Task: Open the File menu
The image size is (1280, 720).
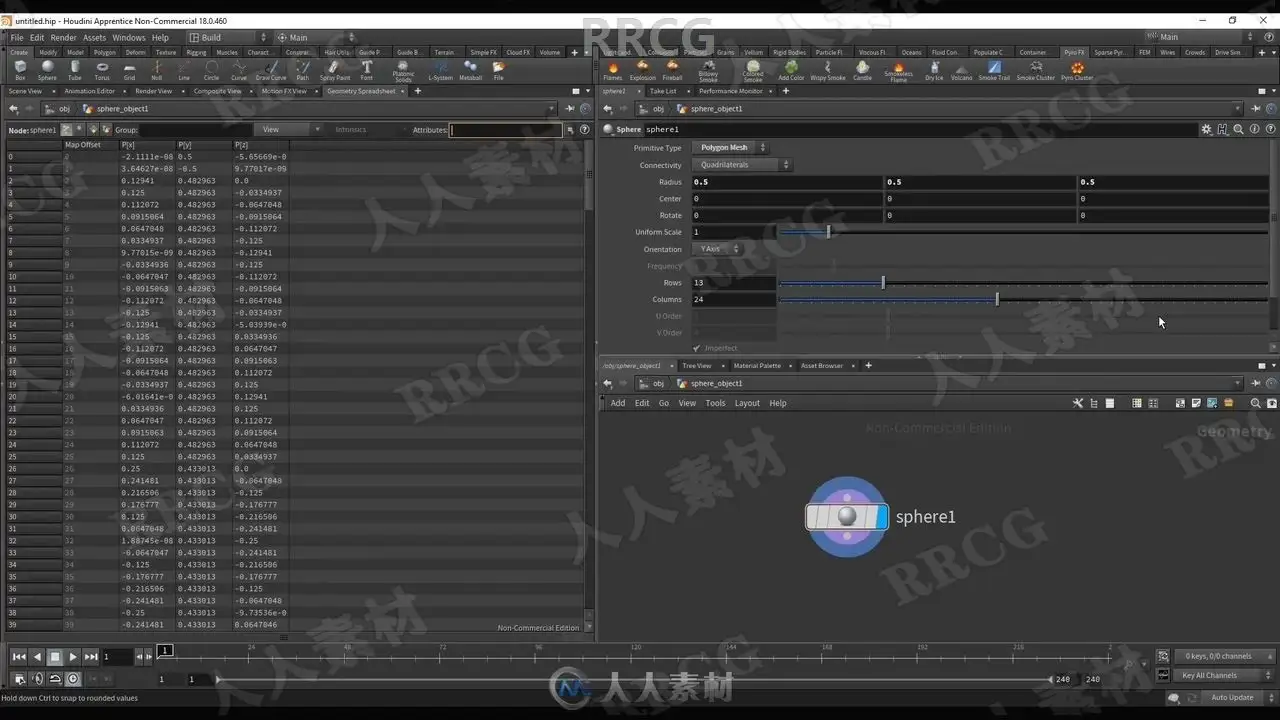Action: pos(17,38)
